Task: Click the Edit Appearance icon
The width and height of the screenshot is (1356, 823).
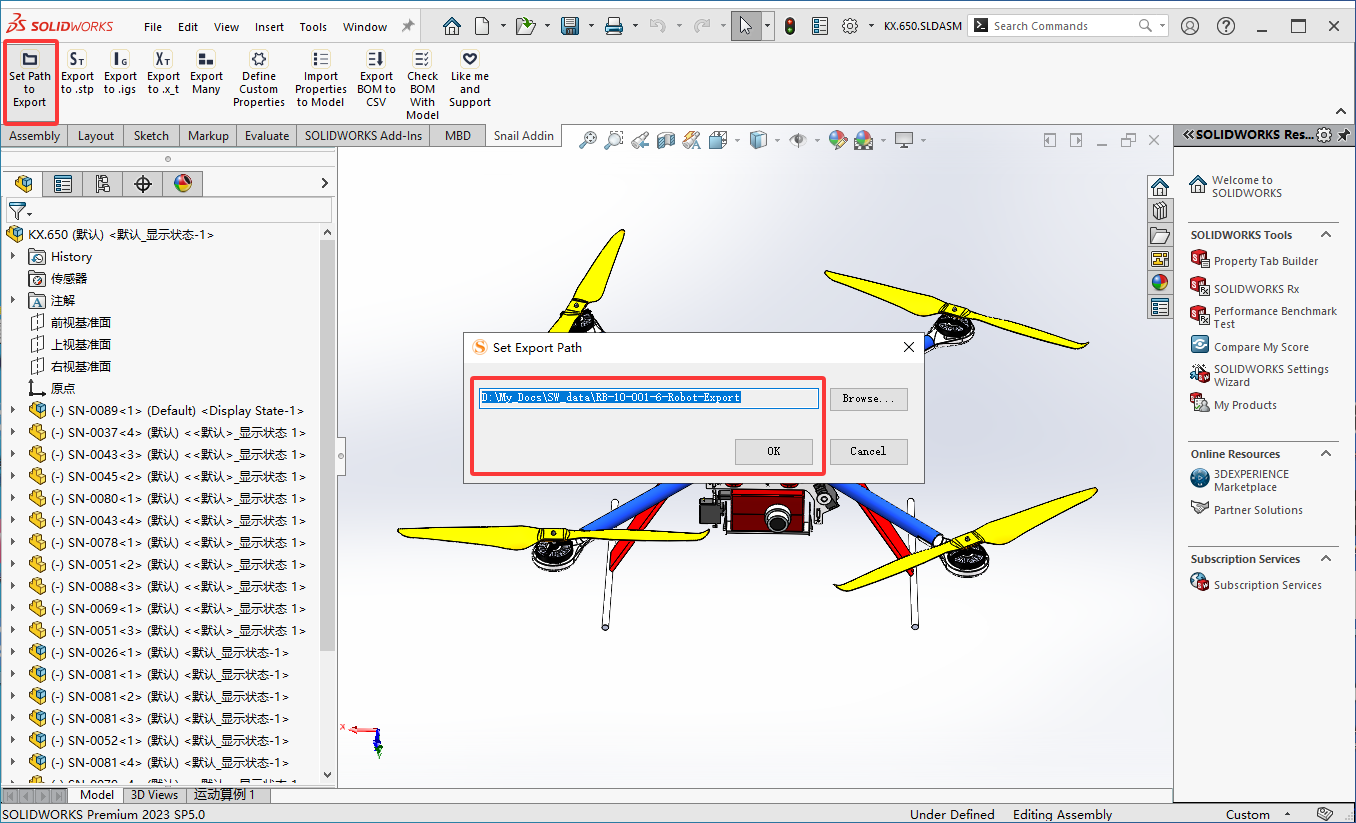Action: coord(837,141)
